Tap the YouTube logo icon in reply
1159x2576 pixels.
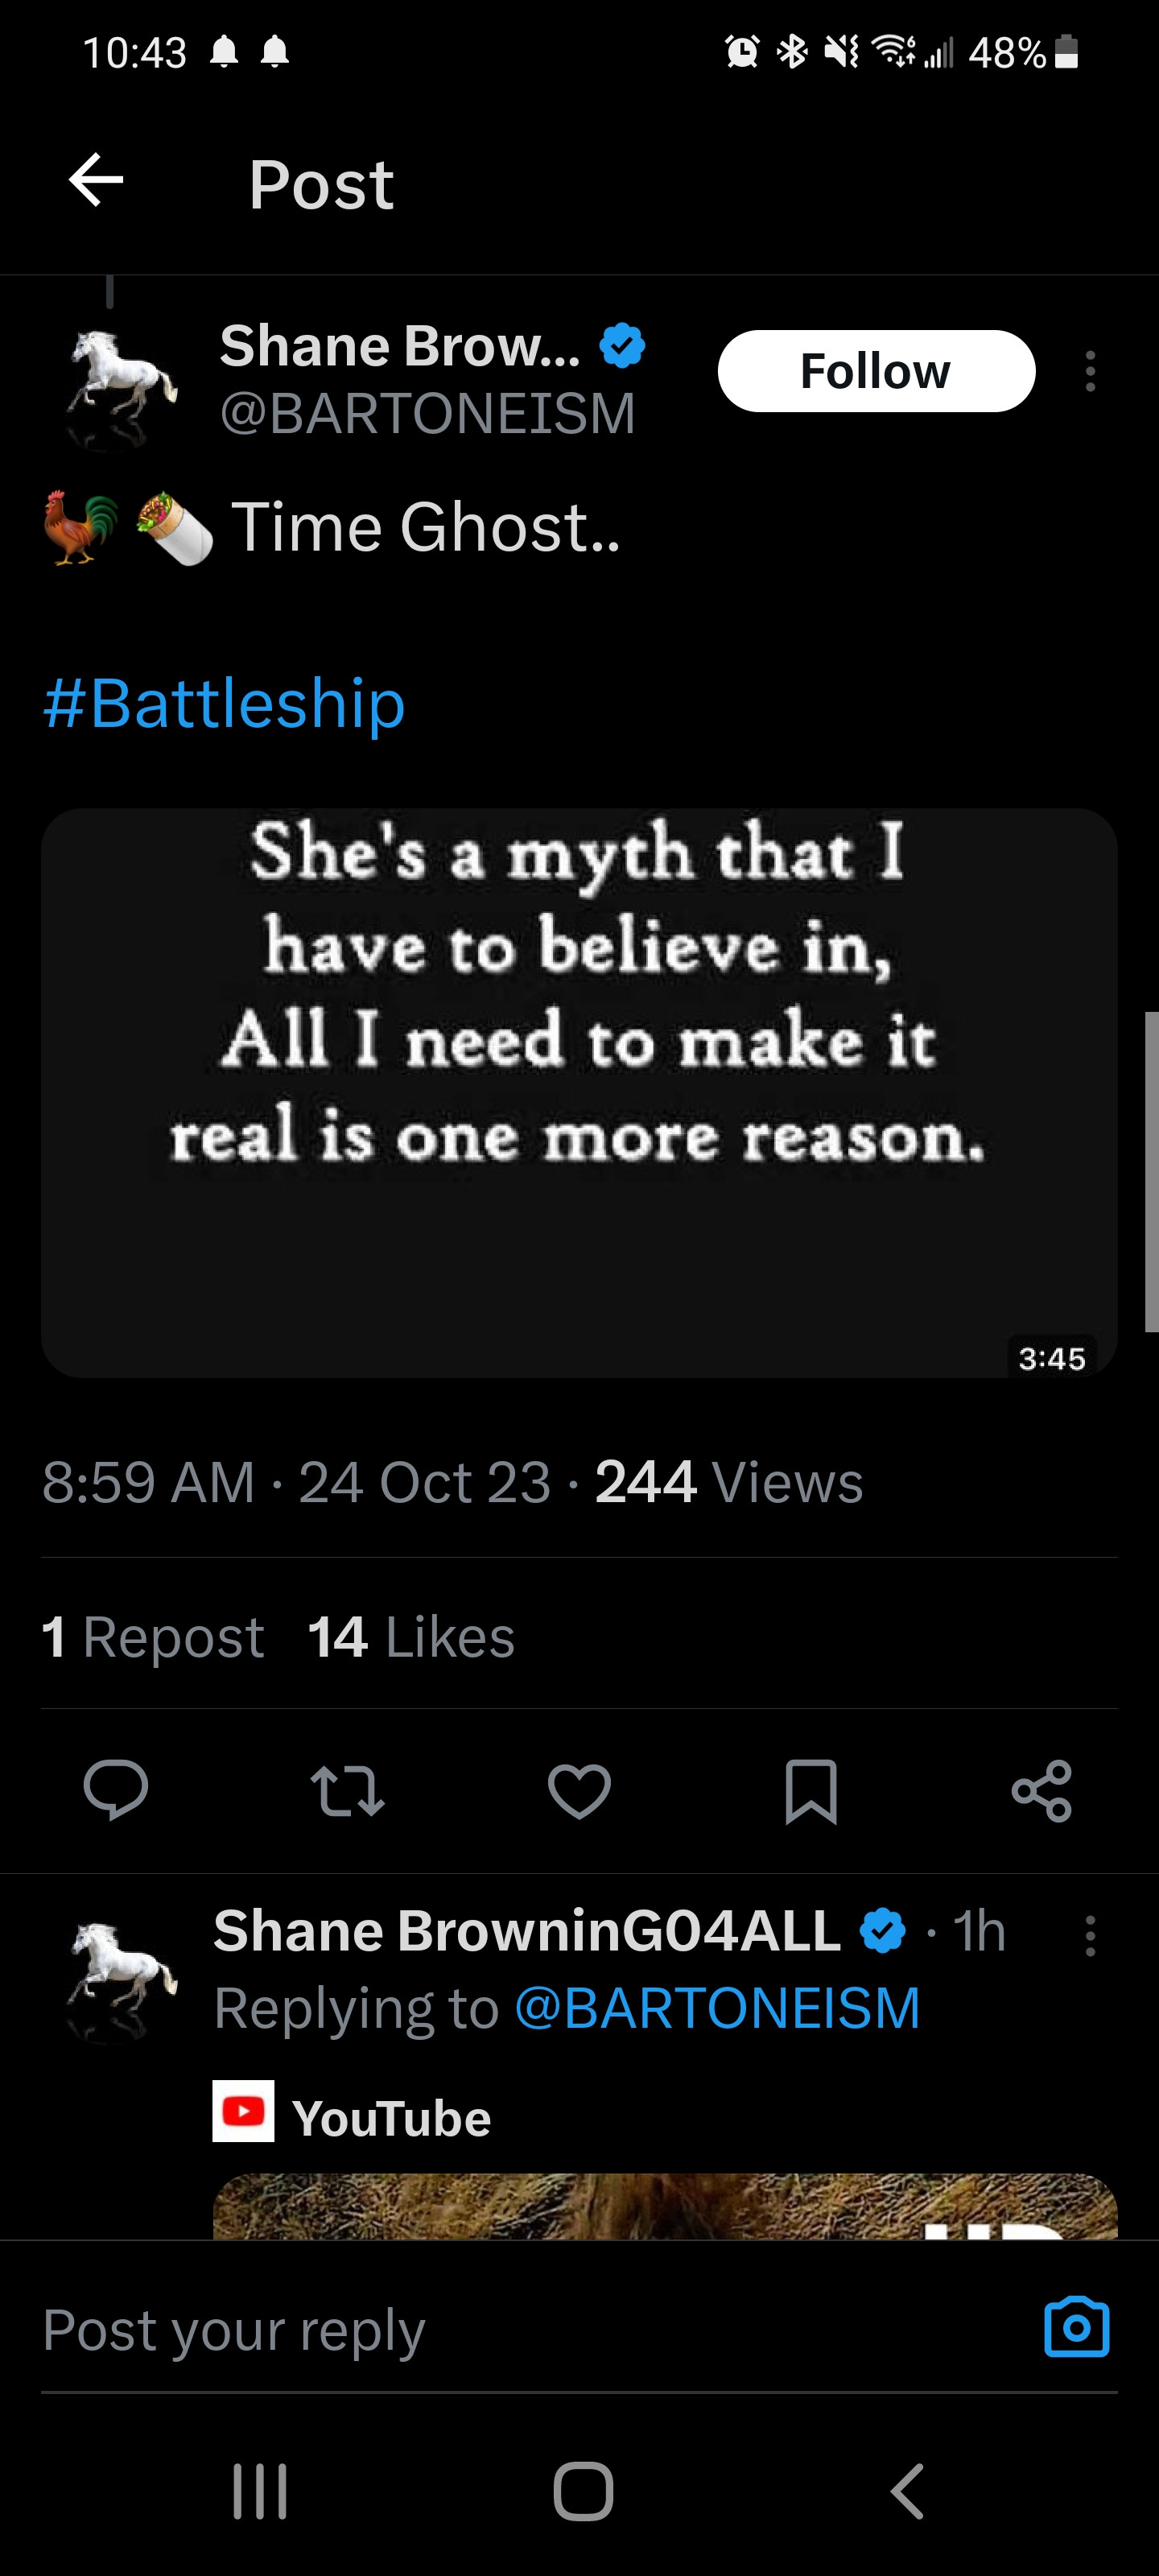243,2111
